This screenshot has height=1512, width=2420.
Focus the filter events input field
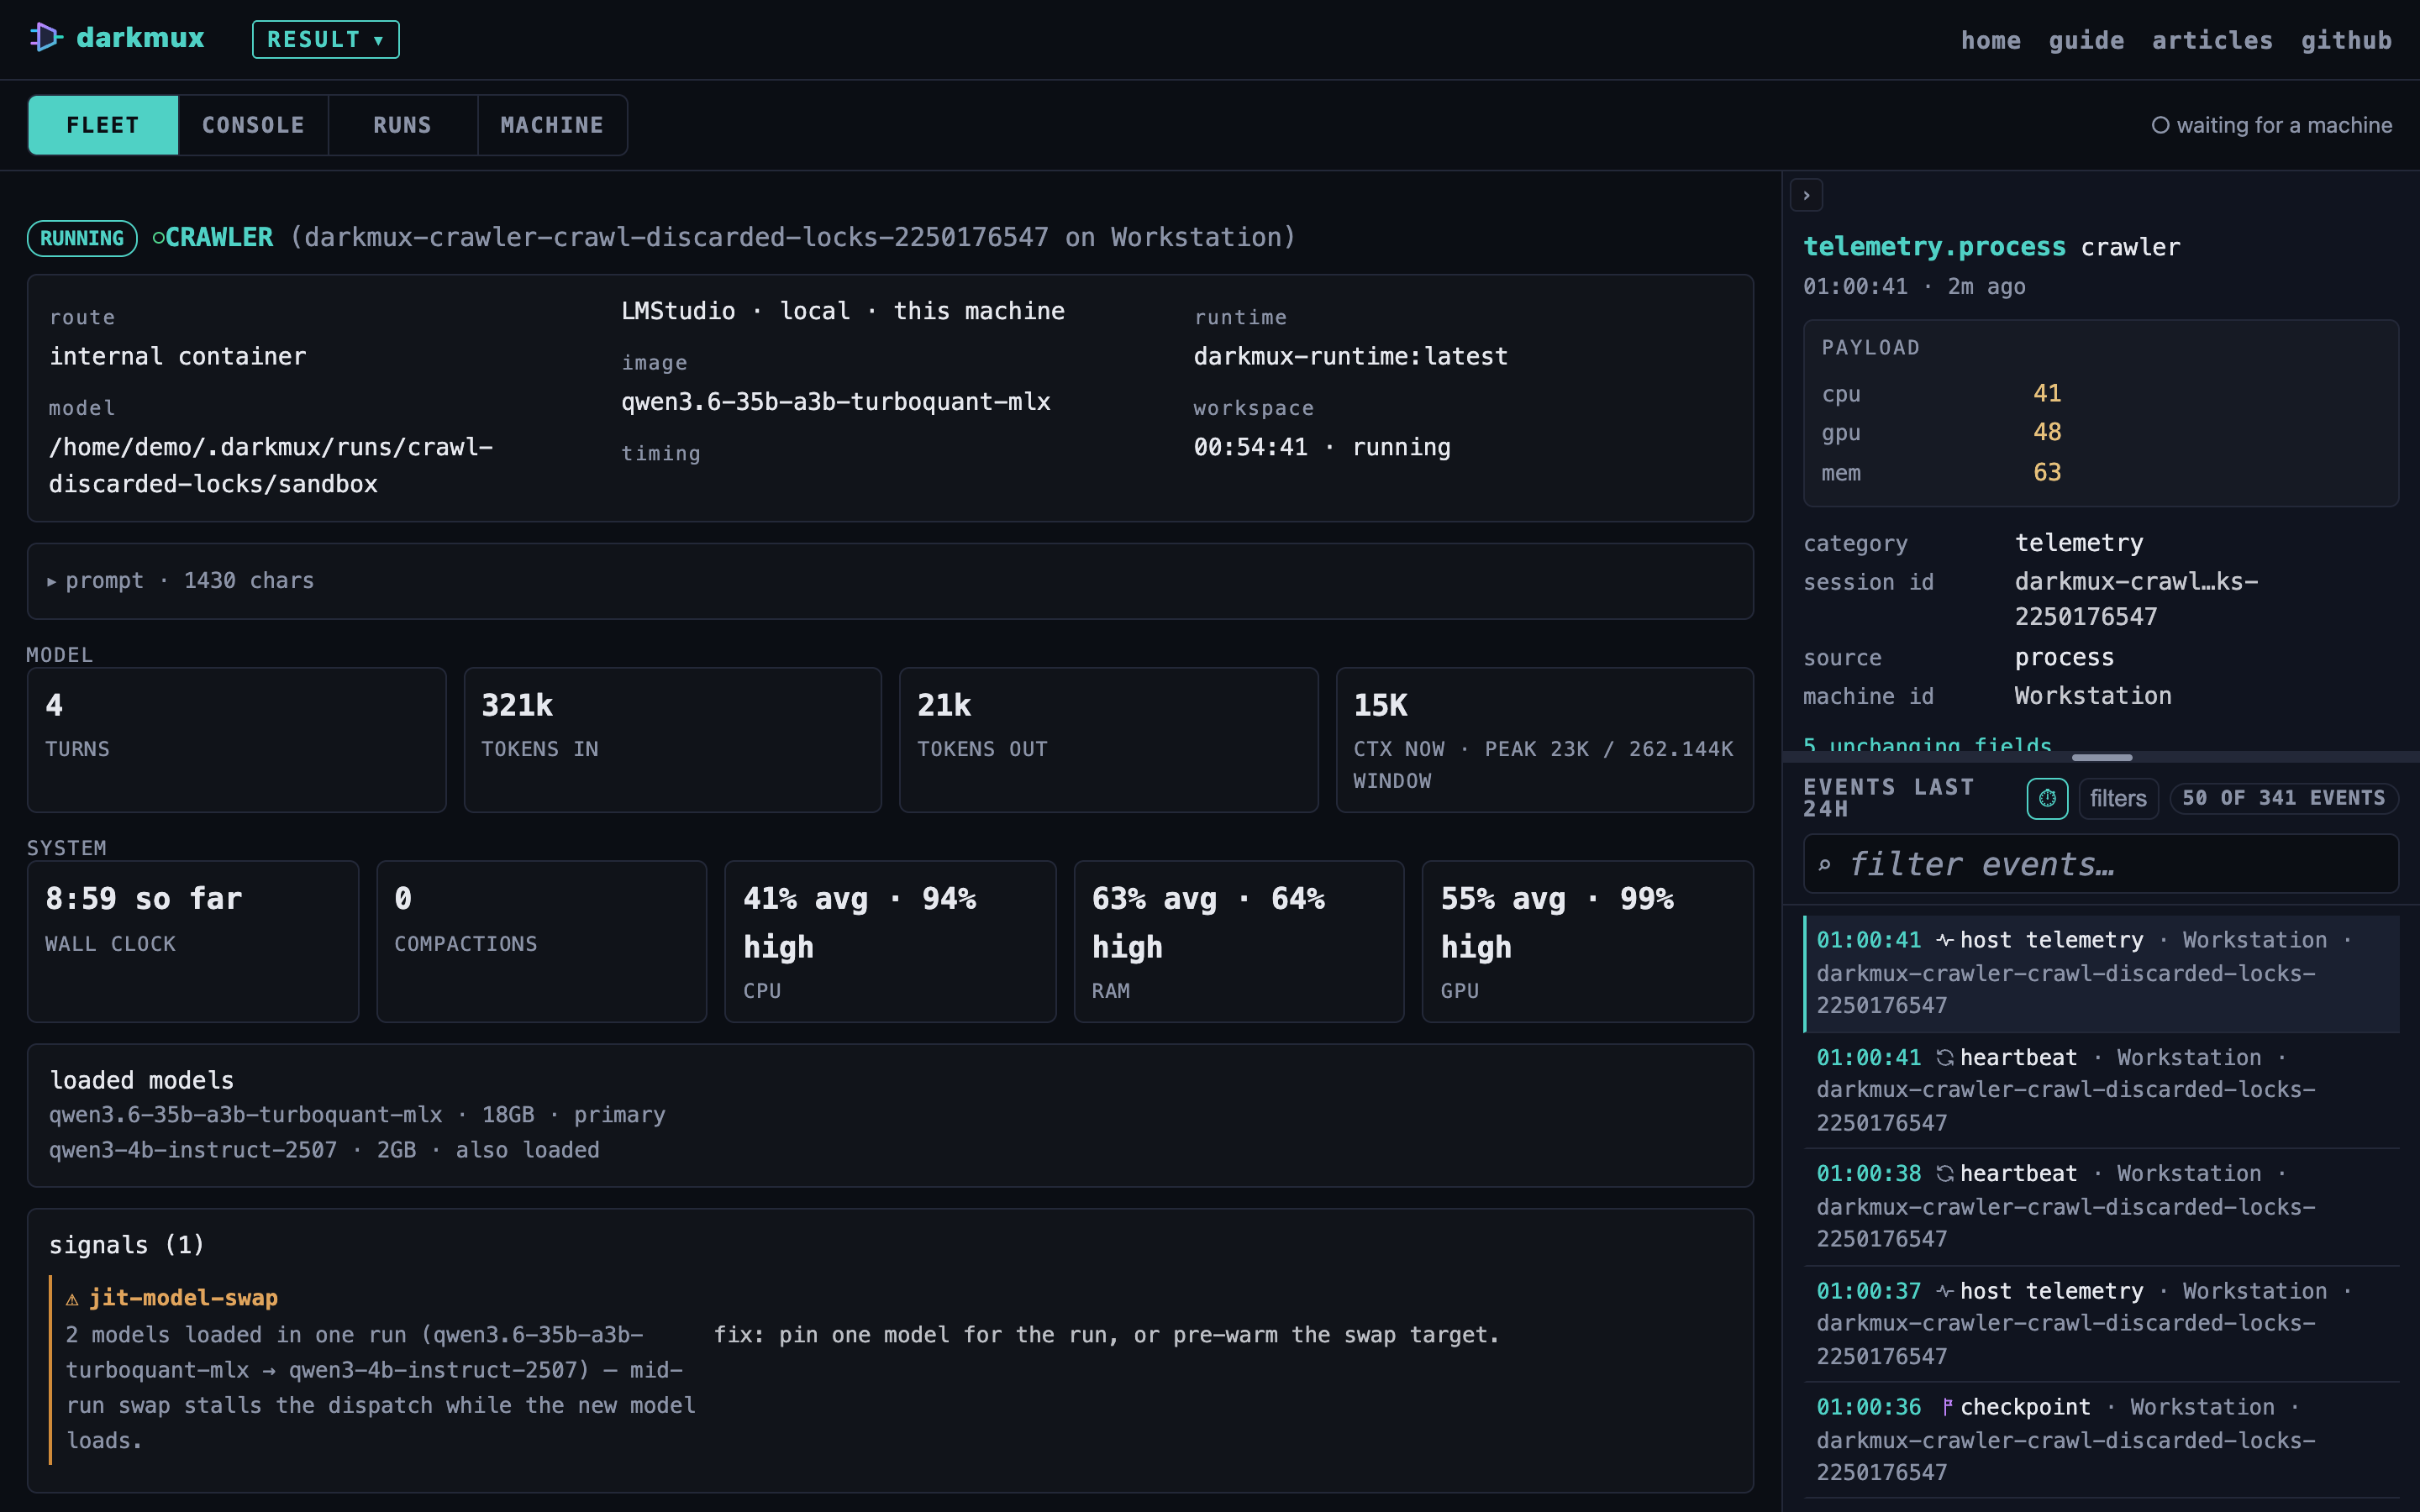click(x=2100, y=864)
